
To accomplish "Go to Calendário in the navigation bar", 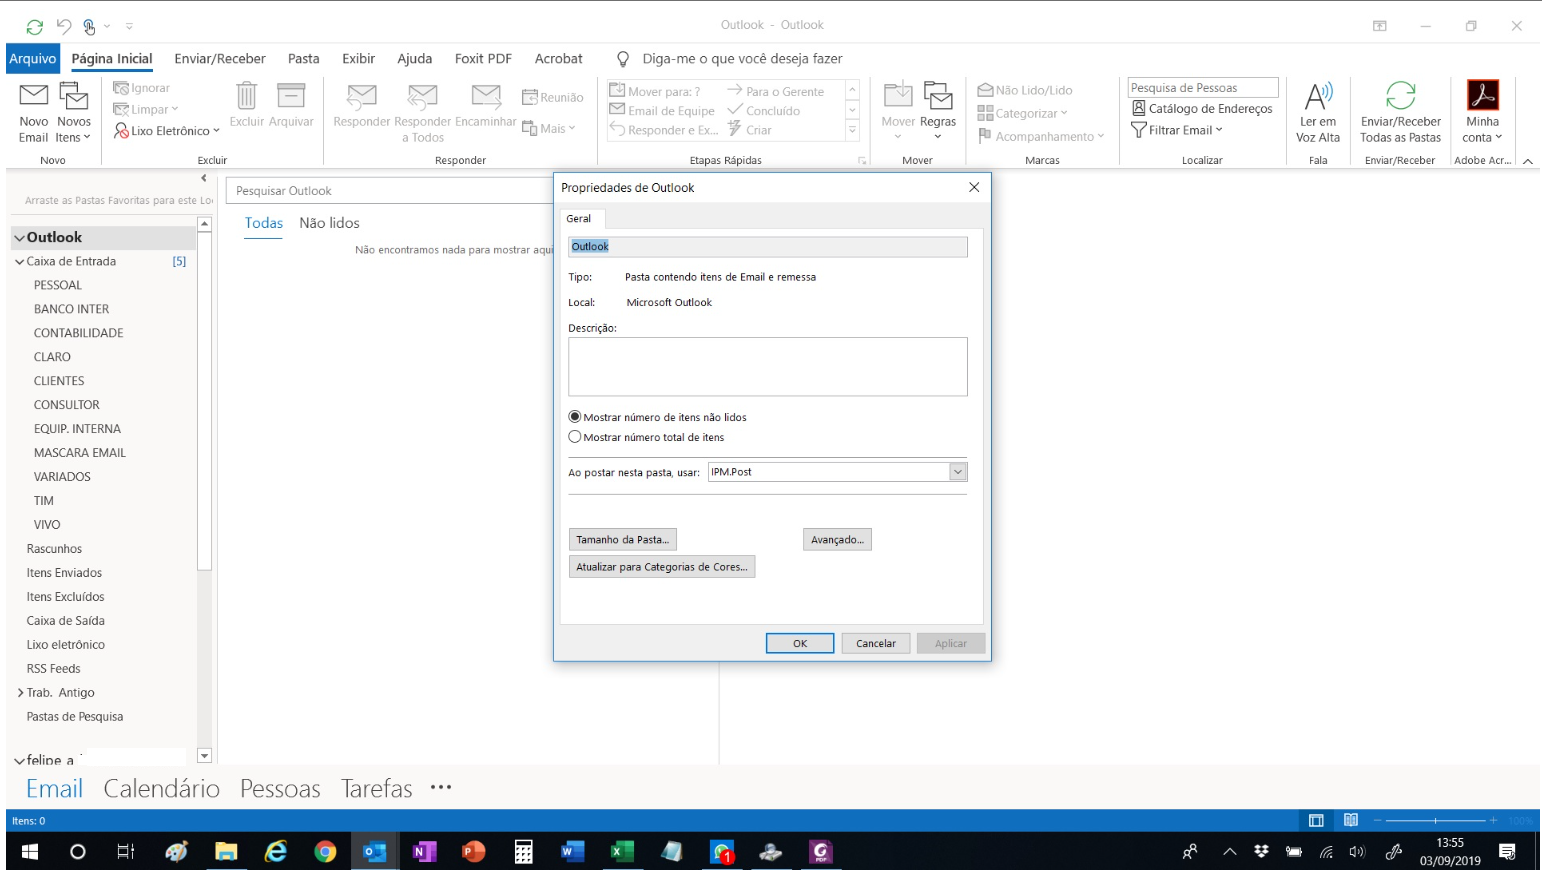I will coord(162,789).
